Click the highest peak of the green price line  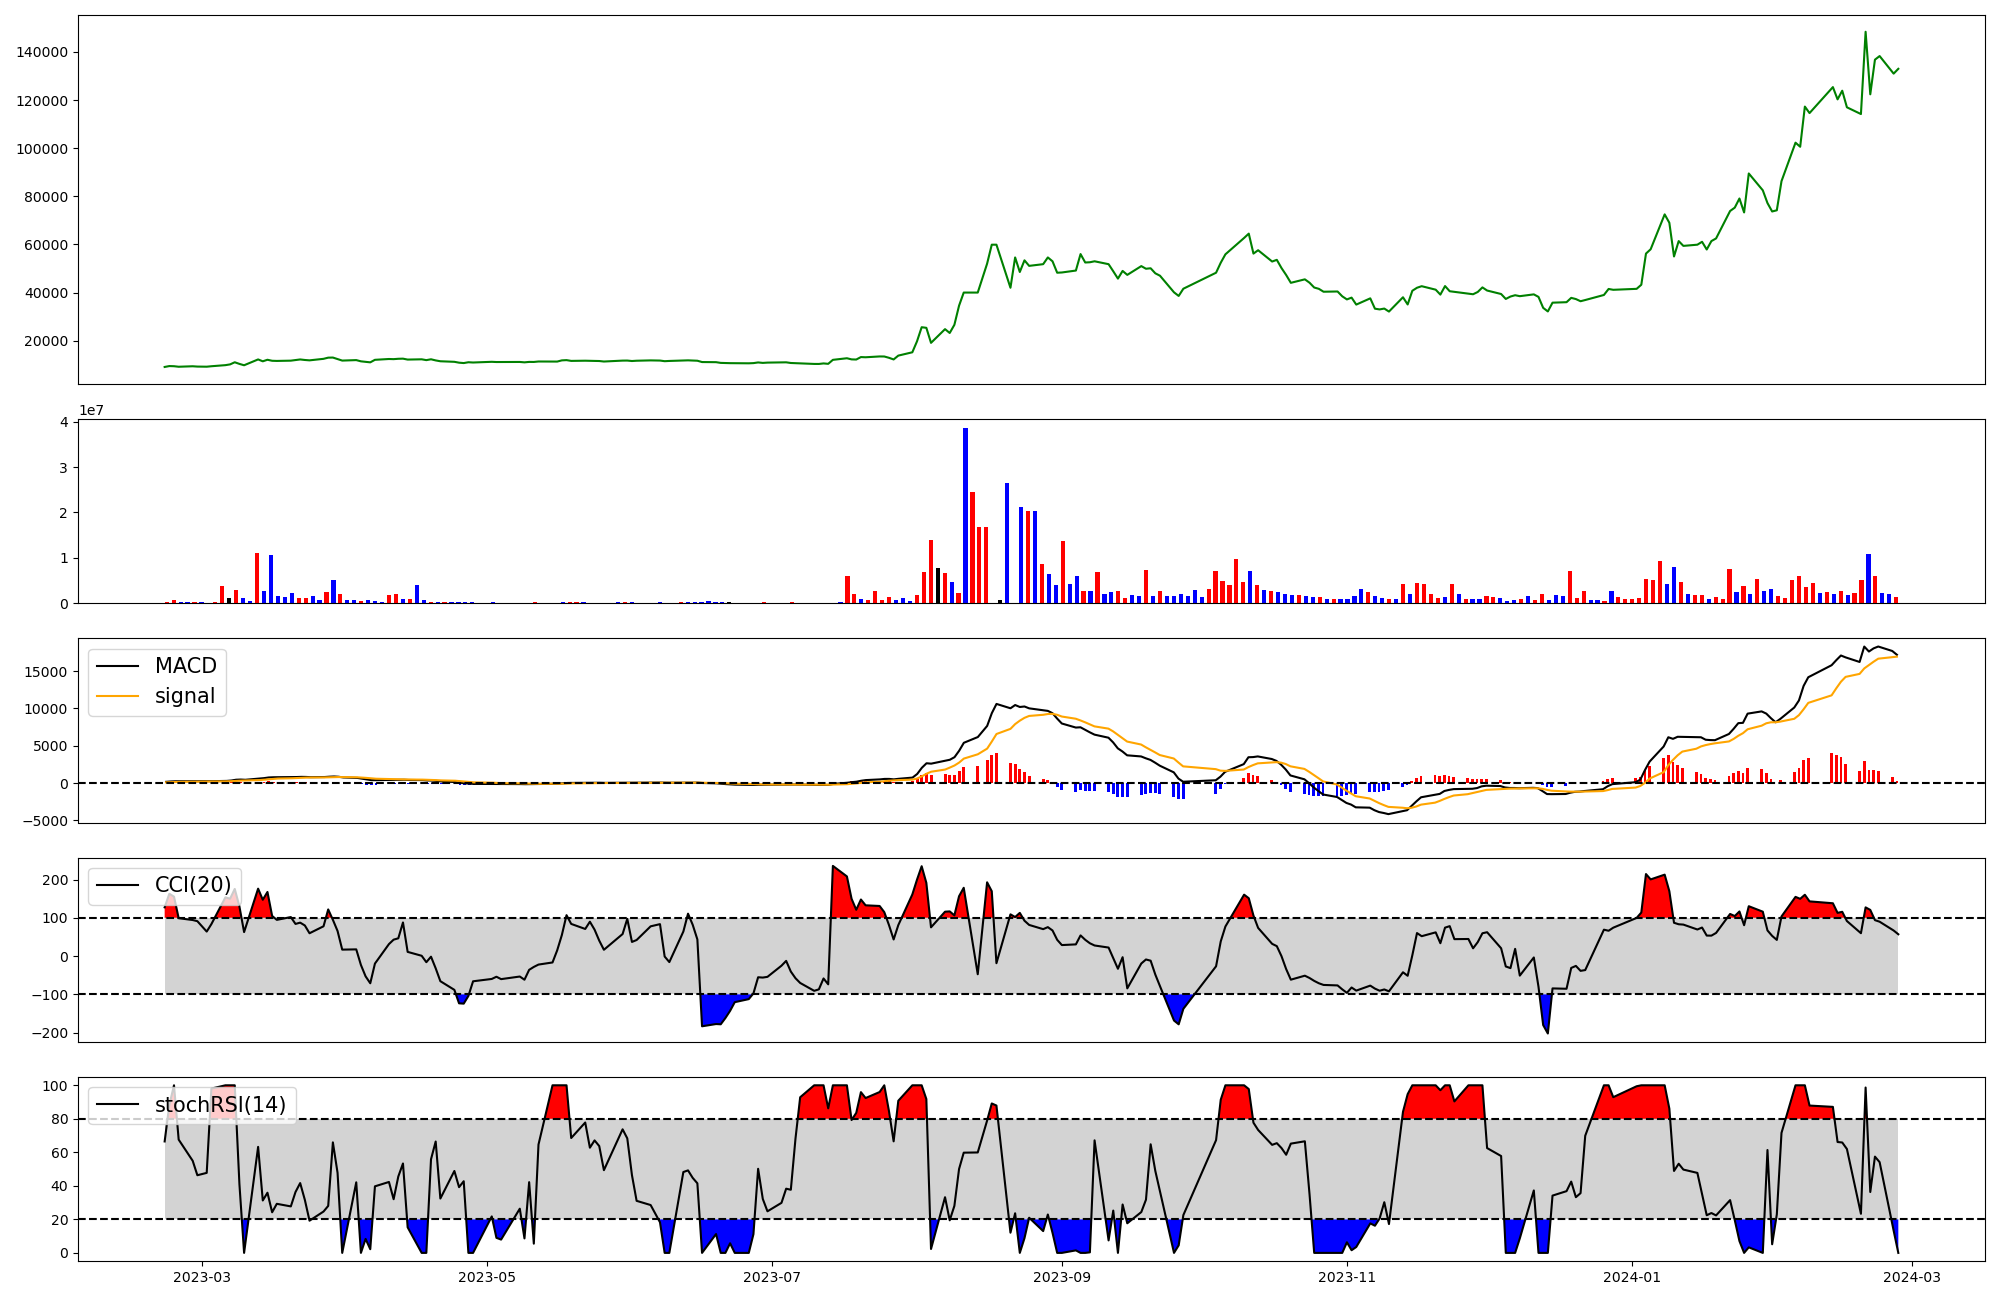tap(1865, 33)
